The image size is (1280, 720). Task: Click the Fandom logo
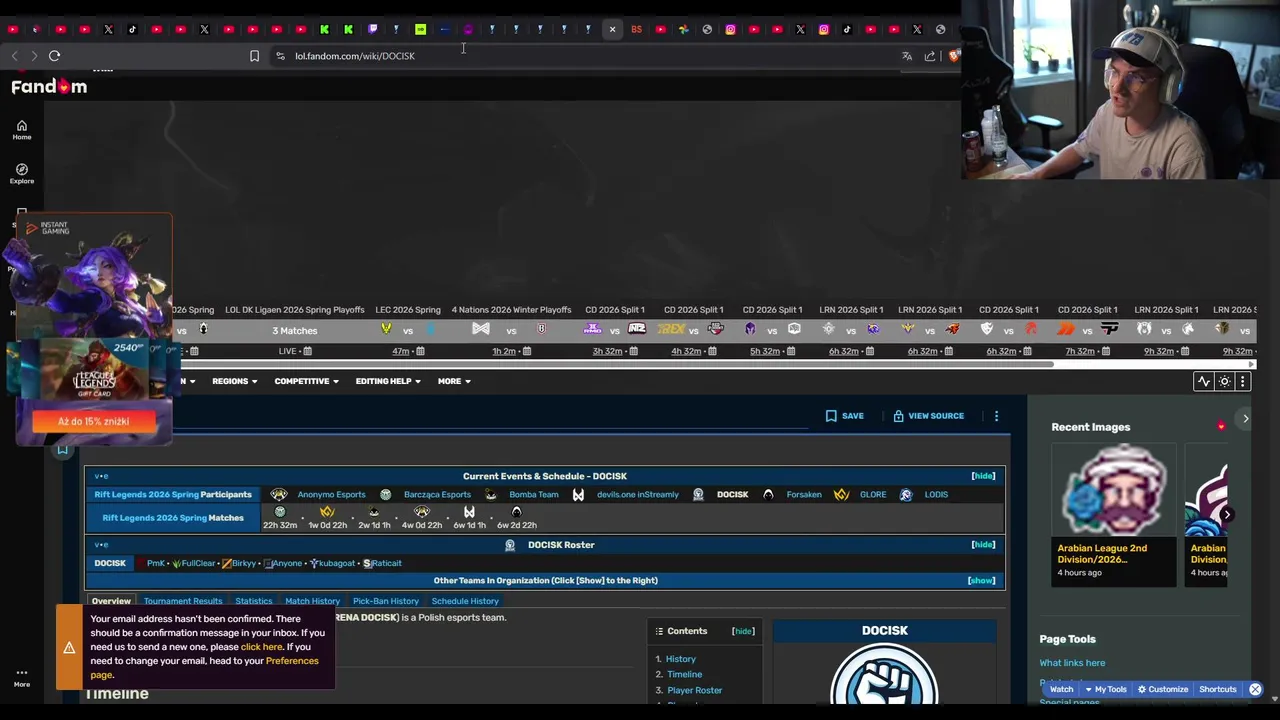point(49,87)
